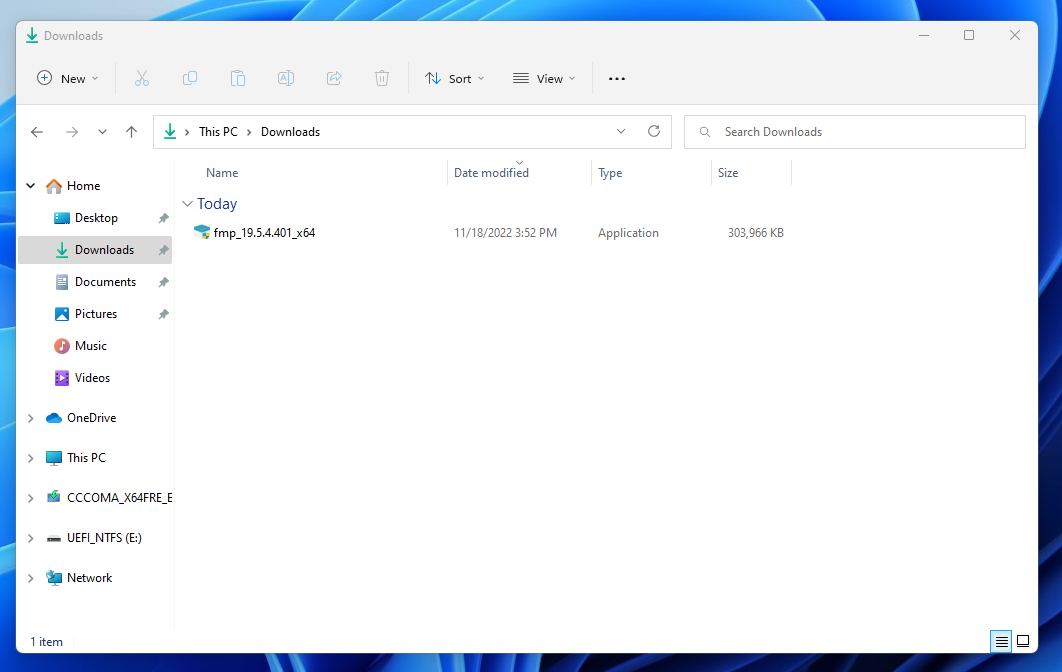1062x672 pixels.
Task: Click the Application type cell
Action: click(628, 232)
